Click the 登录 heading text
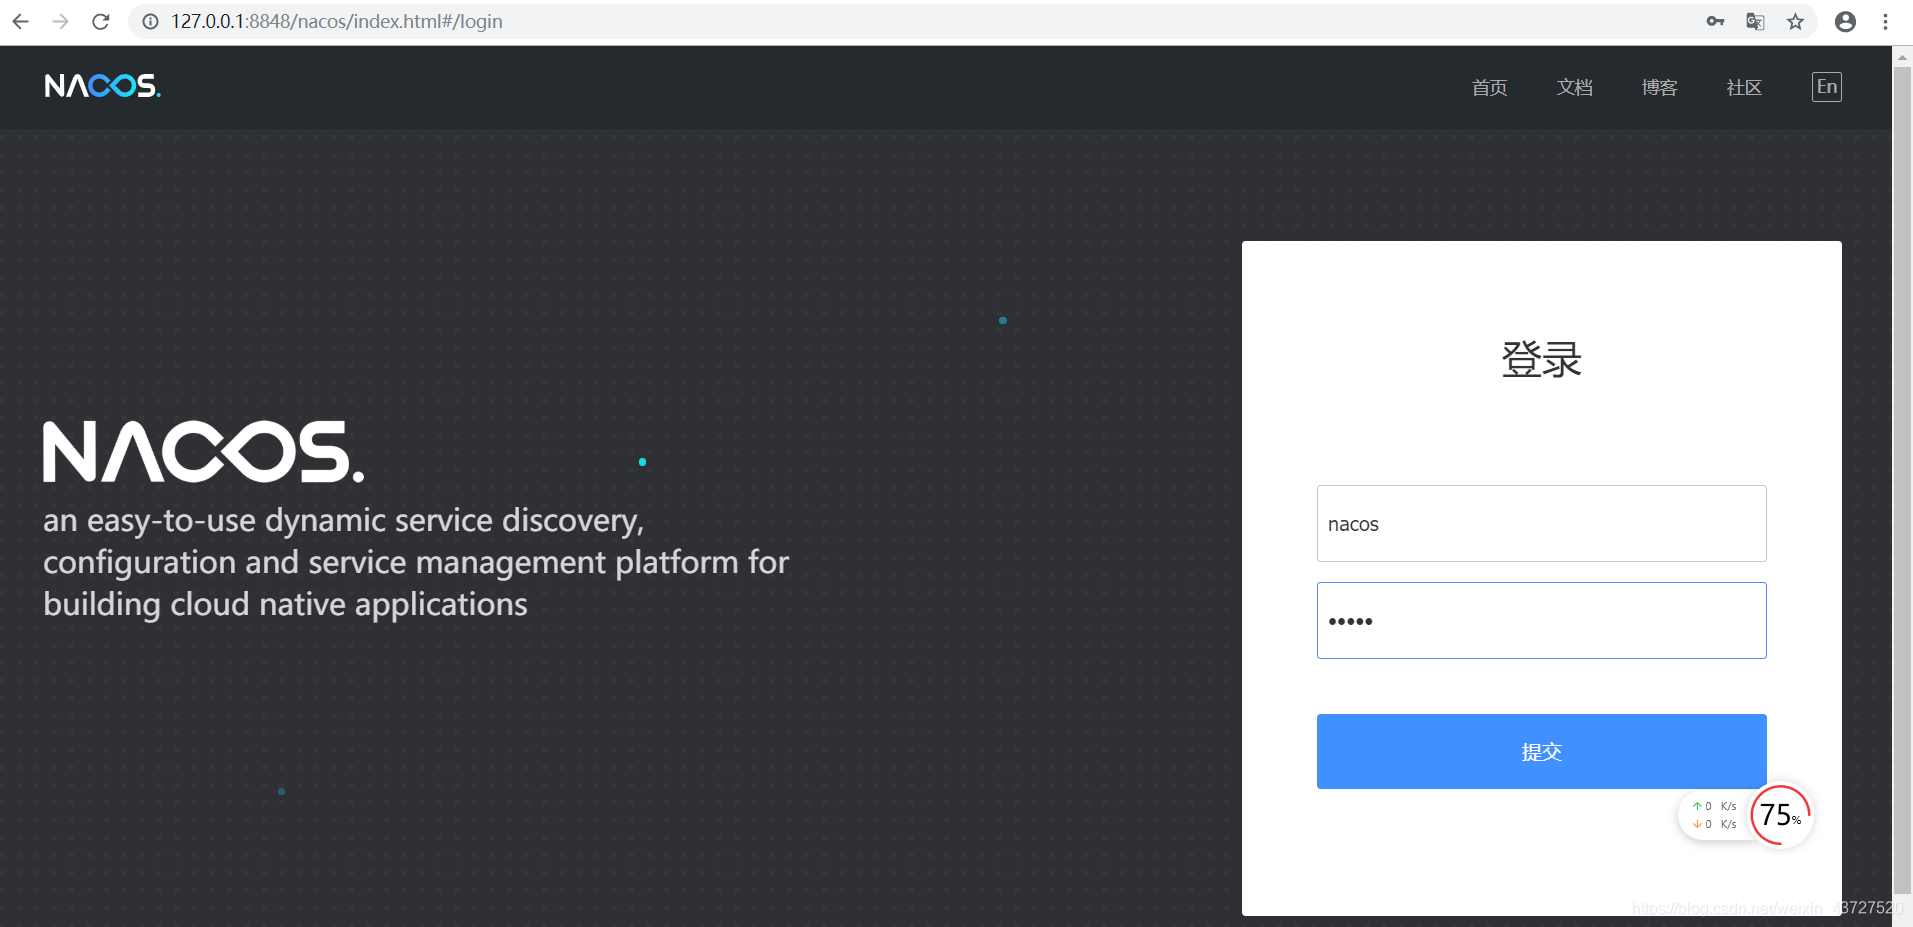The image size is (1913, 927). (x=1541, y=359)
